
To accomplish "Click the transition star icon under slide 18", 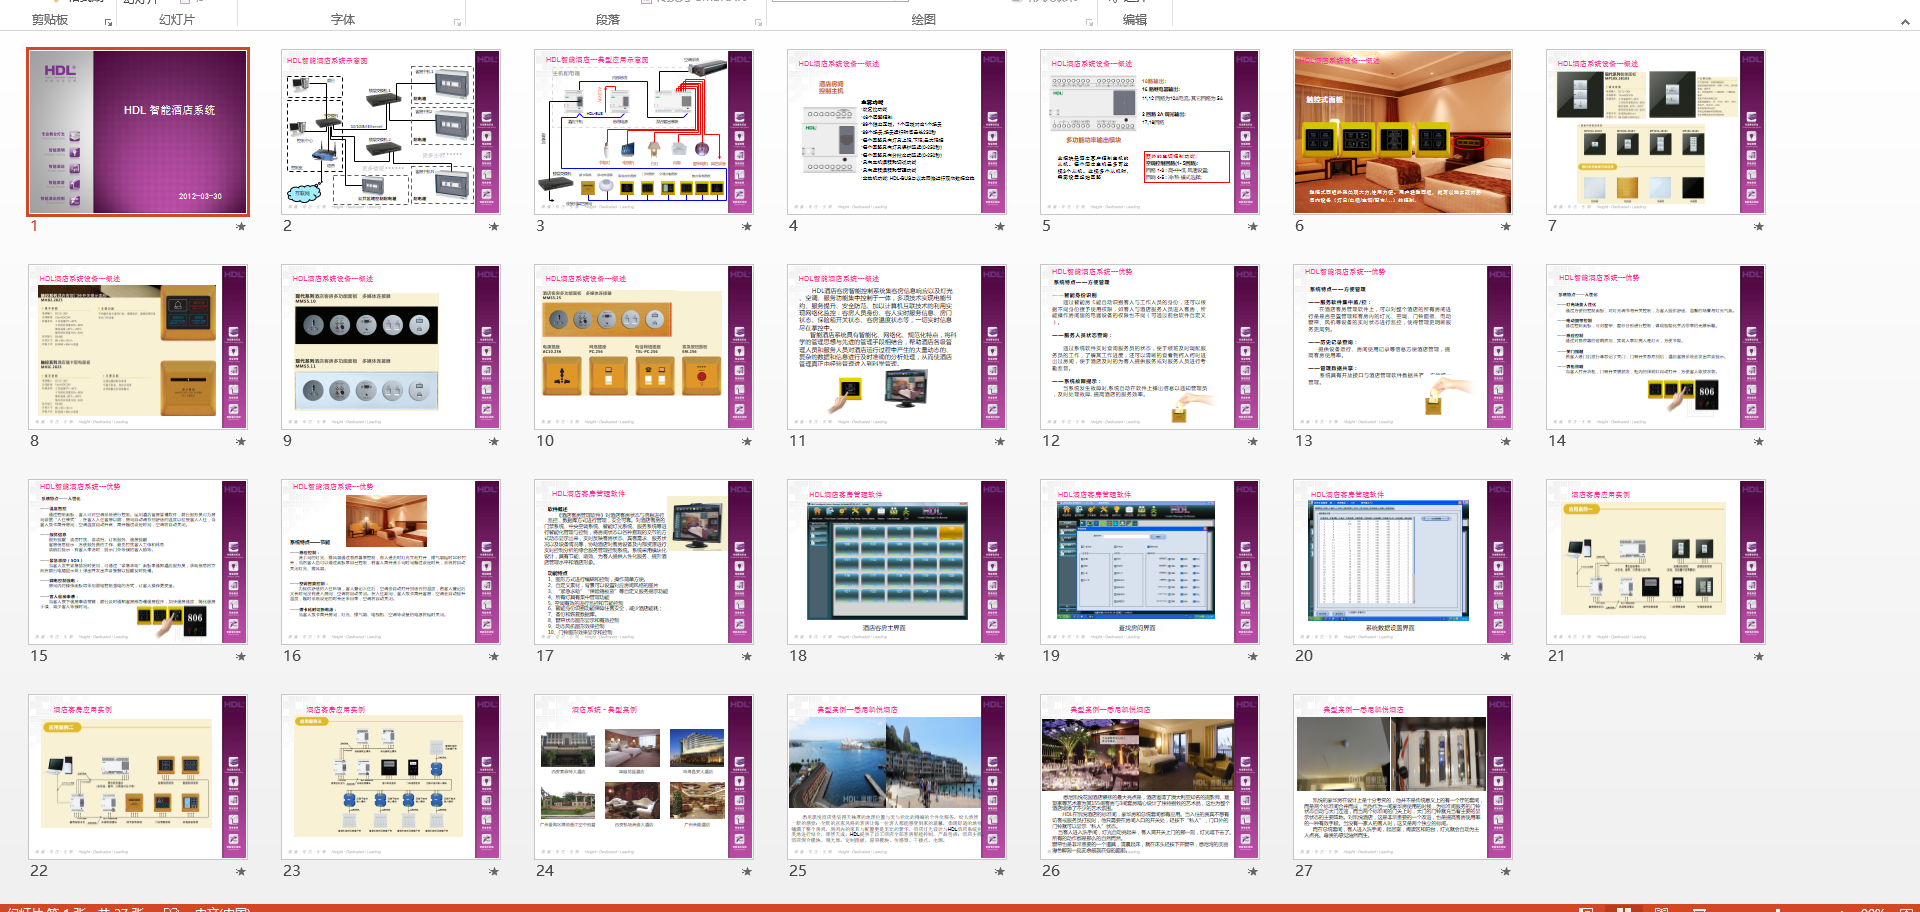I will pyautogui.click(x=999, y=657).
